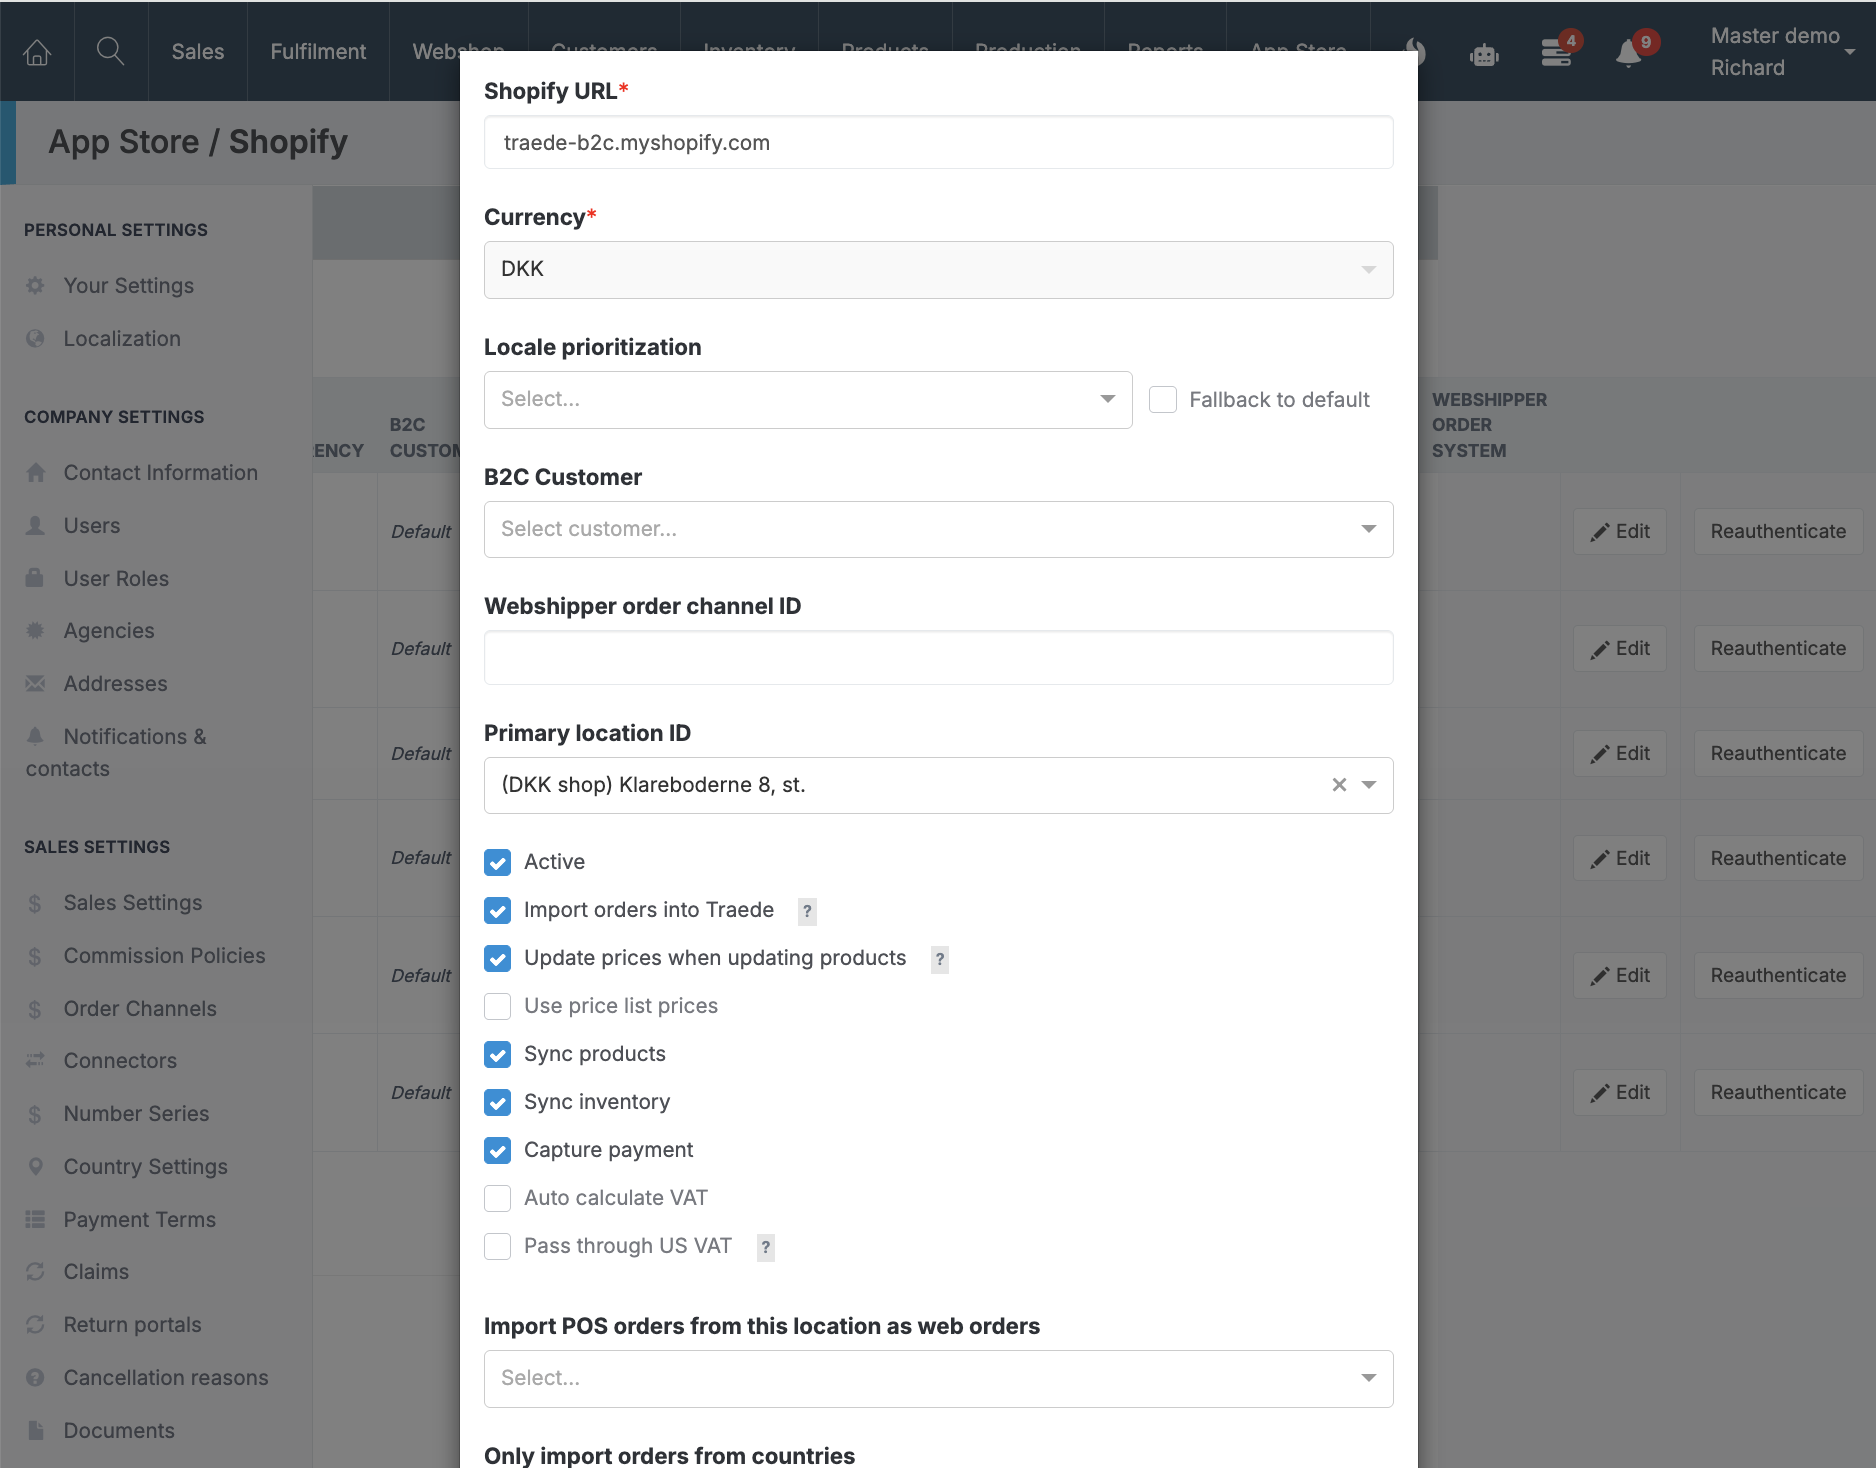1876x1468 pixels.
Task: Click the User Roles lock icon
Action: tap(35, 579)
